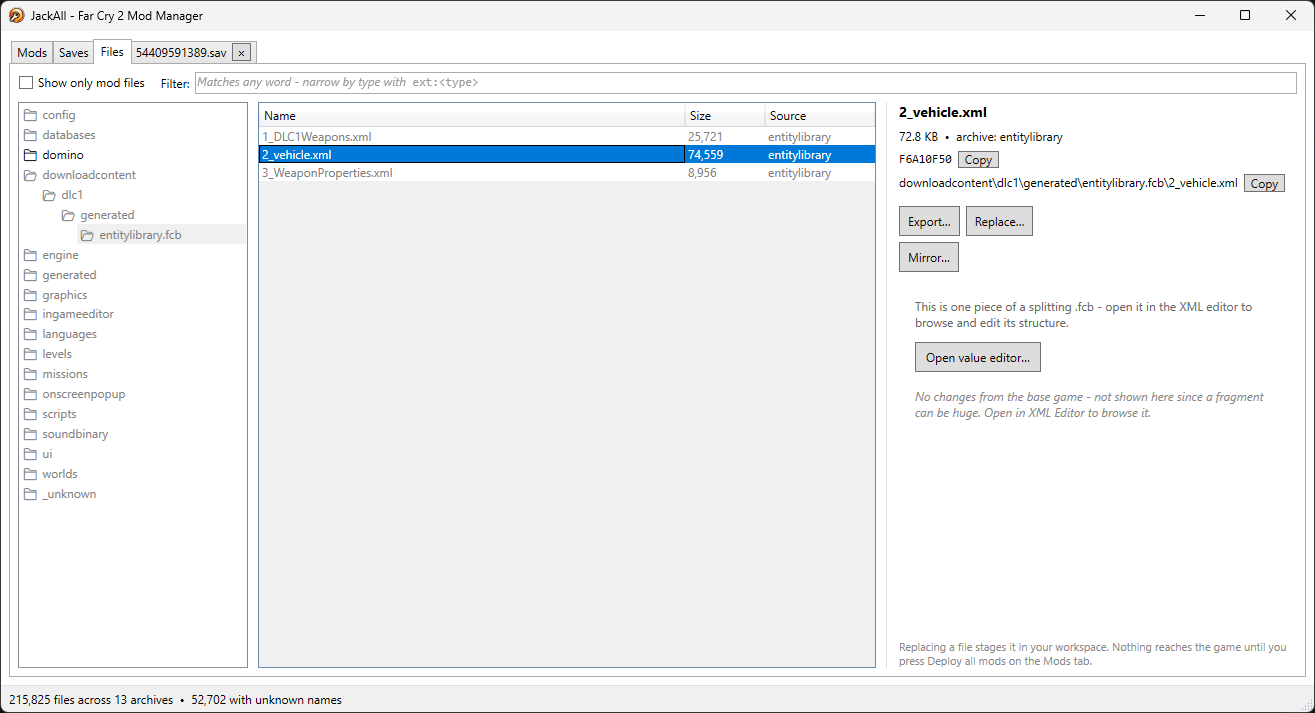Click the entitylibrary.fcb folder icon
The image size is (1315, 713).
pyautogui.click(x=87, y=235)
